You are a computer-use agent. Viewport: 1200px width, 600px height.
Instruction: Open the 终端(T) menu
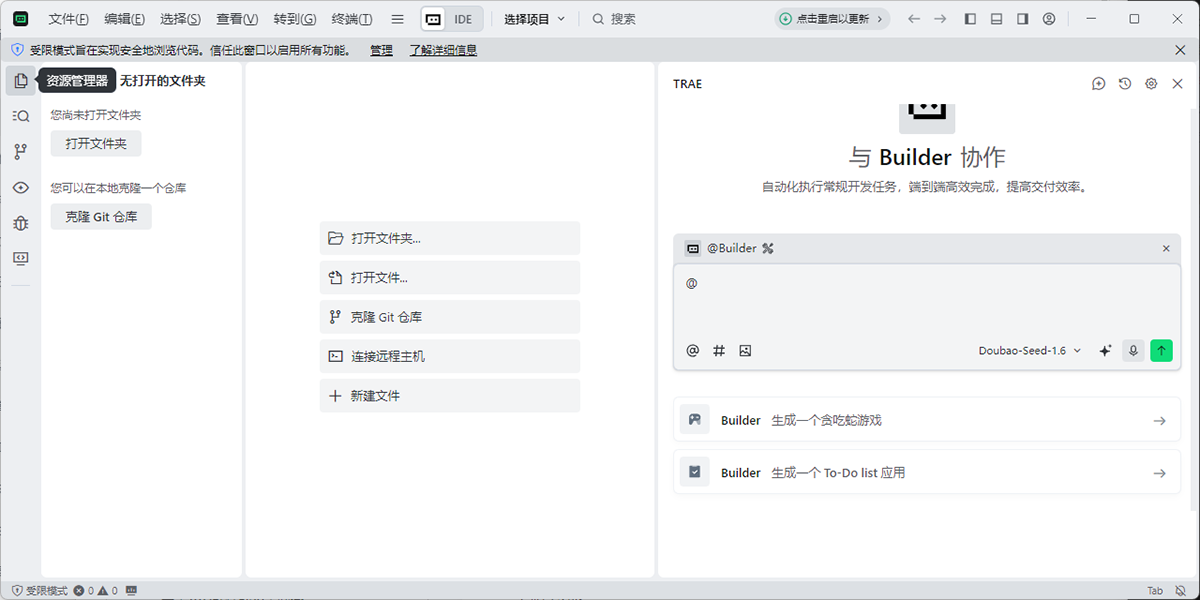[x=351, y=19]
